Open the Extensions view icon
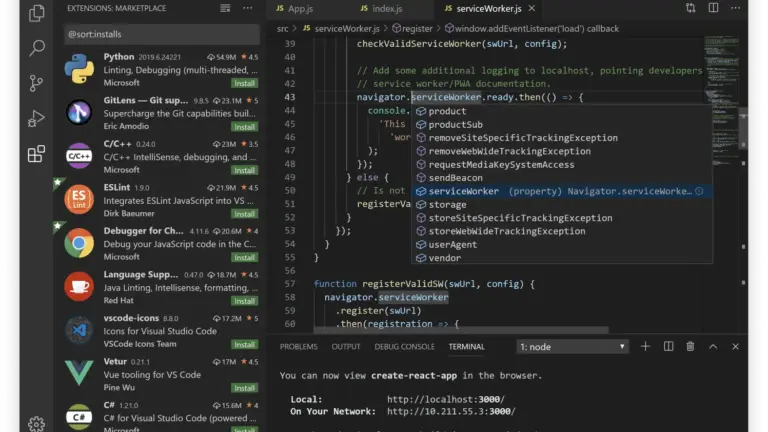 tap(37, 154)
